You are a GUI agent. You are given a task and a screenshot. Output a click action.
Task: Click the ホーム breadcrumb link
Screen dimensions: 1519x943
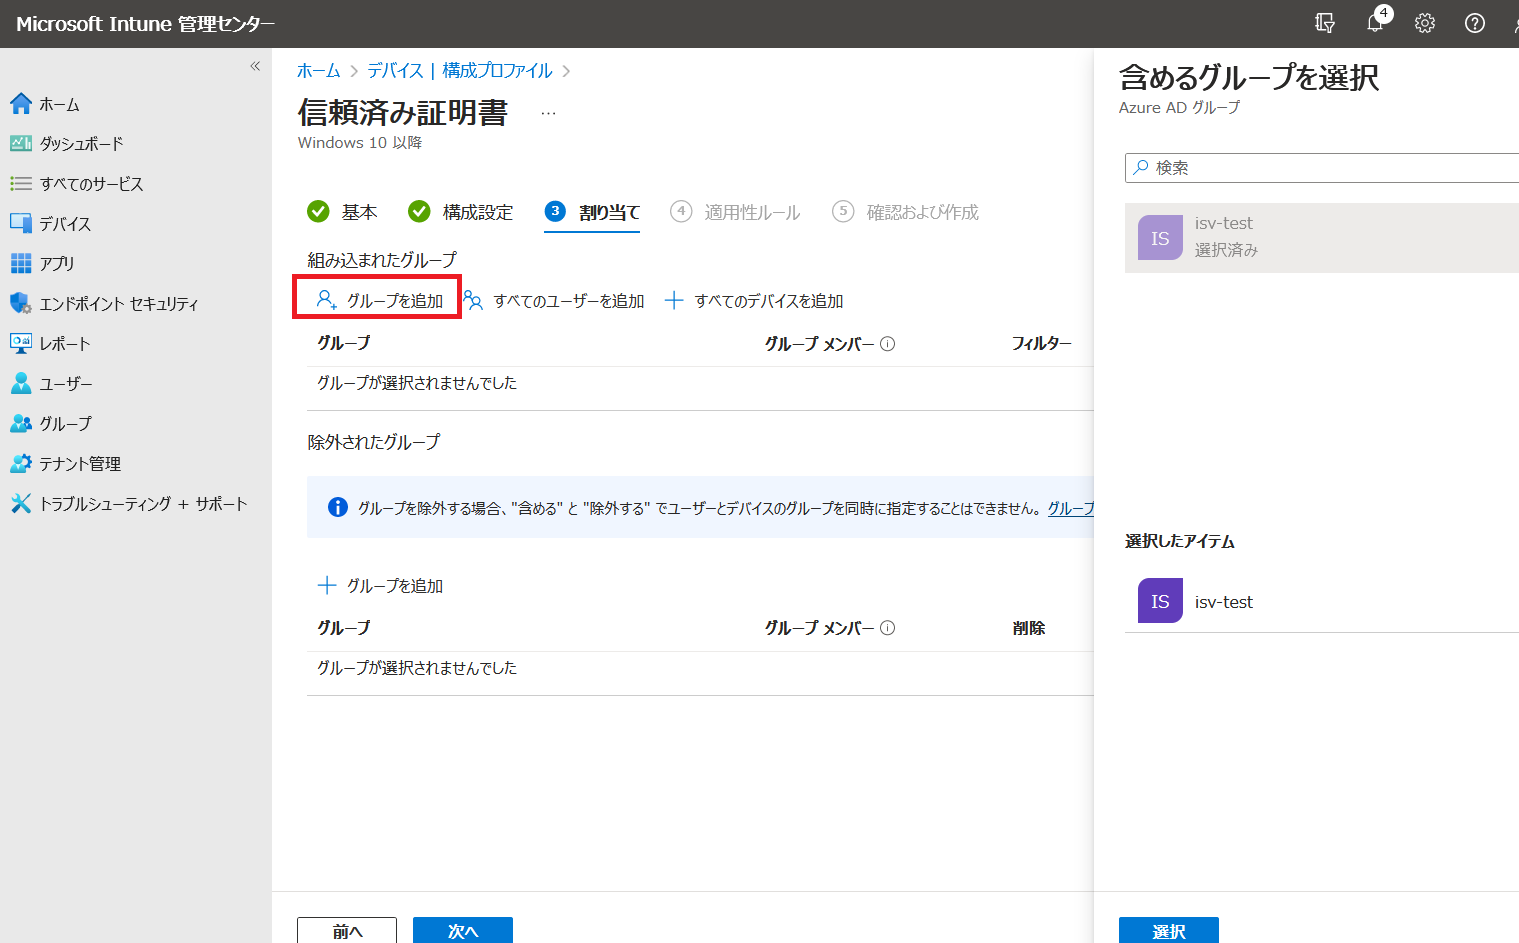click(x=319, y=71)
